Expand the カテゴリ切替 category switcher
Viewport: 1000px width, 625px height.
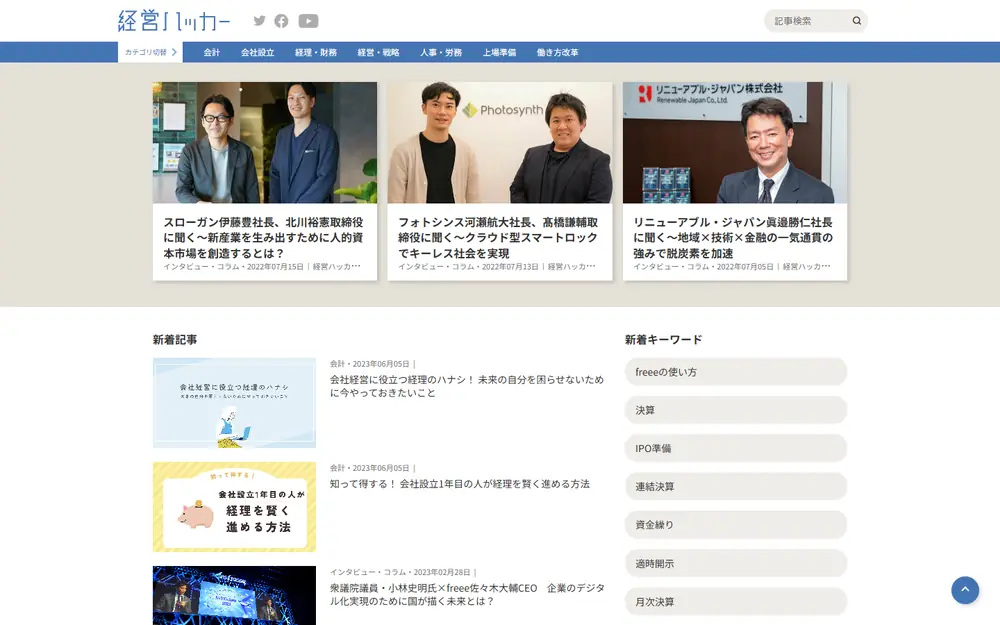[x=151, y=52]
